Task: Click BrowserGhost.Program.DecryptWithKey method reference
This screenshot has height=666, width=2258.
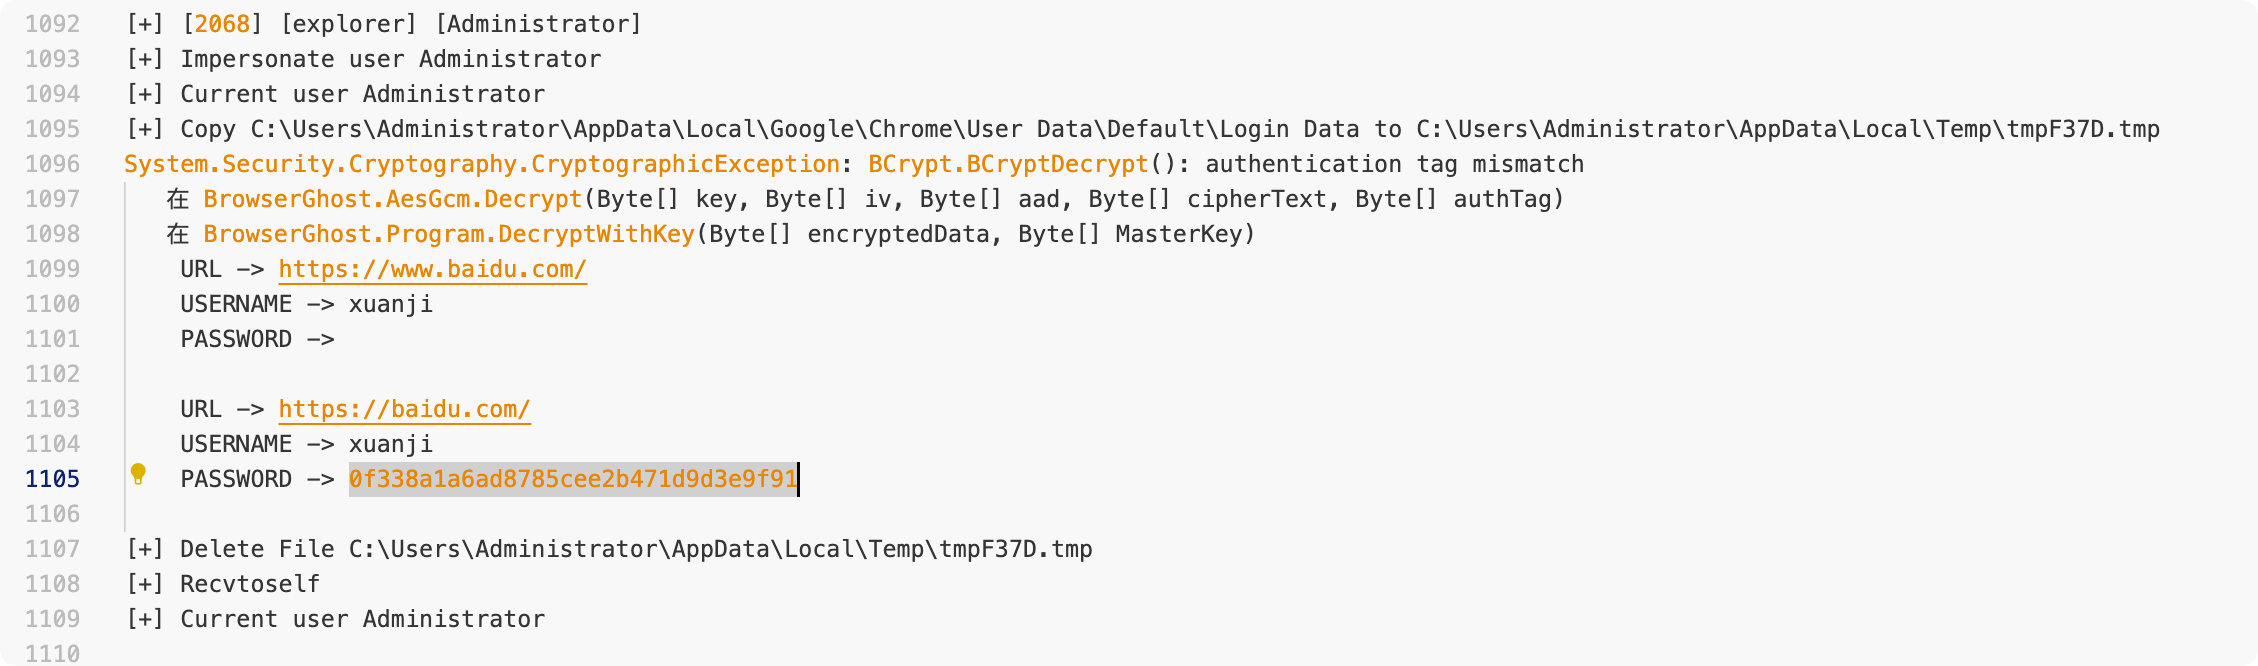Action: pos(448,234)
